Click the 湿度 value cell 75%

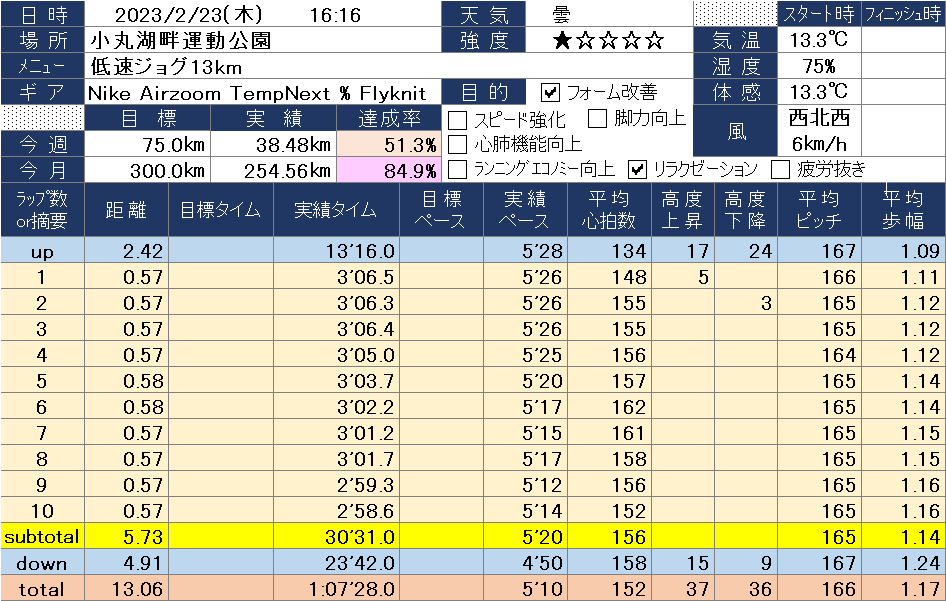click(819, 67)
